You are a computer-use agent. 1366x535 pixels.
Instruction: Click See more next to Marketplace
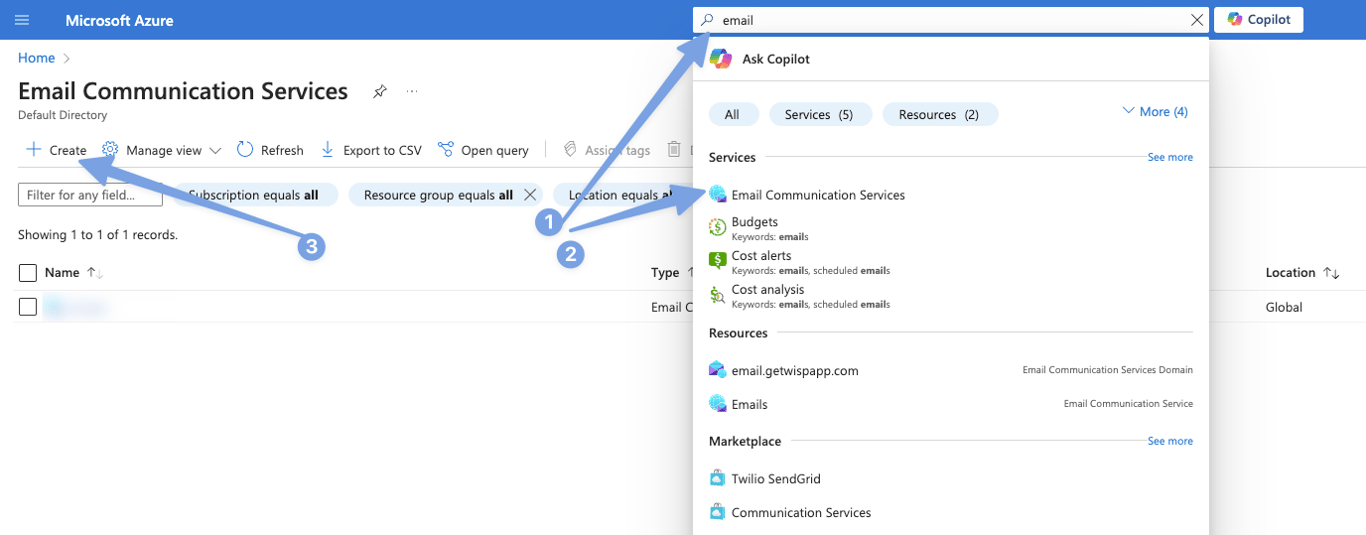click(x=1170, y=441)
